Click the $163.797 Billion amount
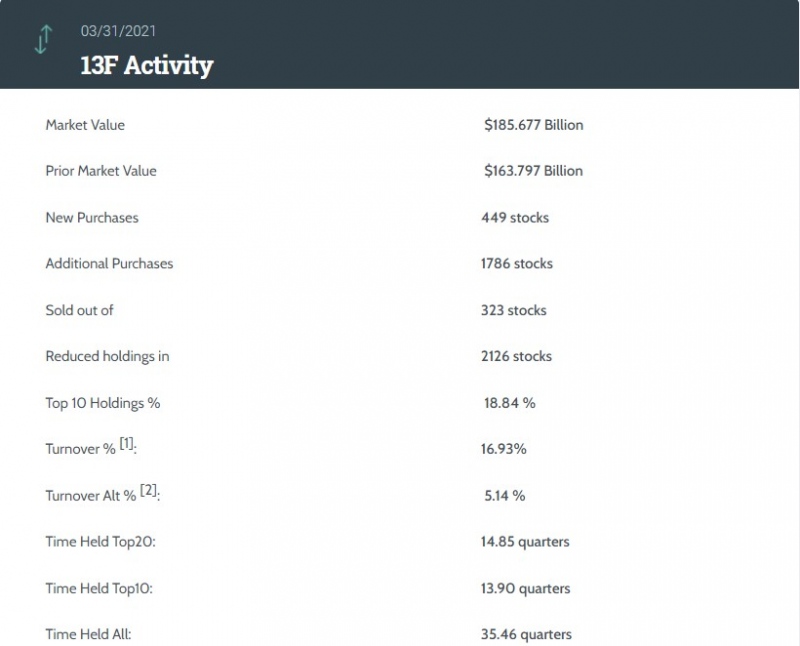 [x=533, y=171]
